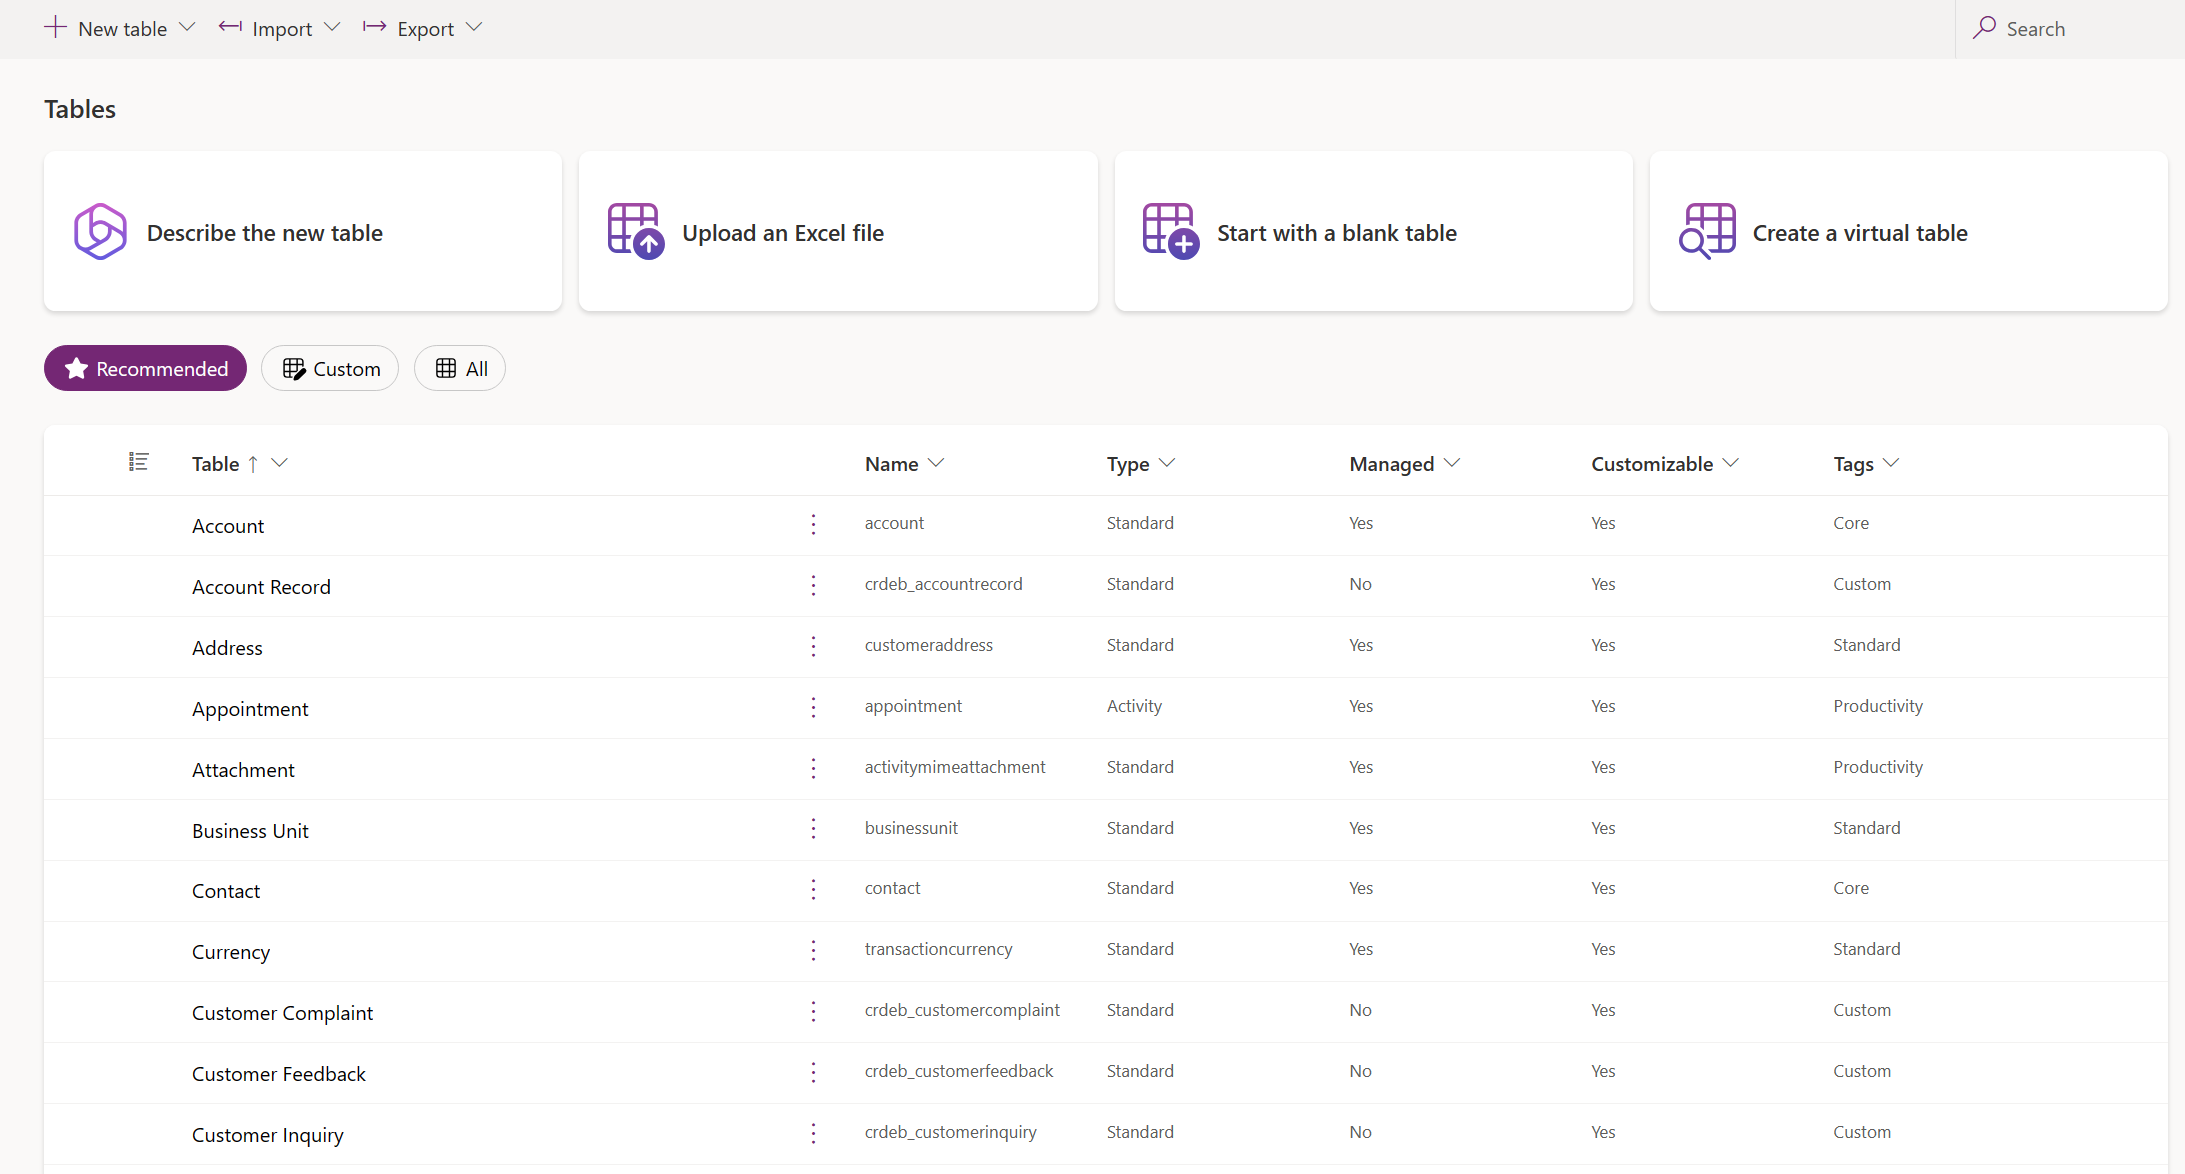Click the list view toggle icon

(x=139, y=463)
